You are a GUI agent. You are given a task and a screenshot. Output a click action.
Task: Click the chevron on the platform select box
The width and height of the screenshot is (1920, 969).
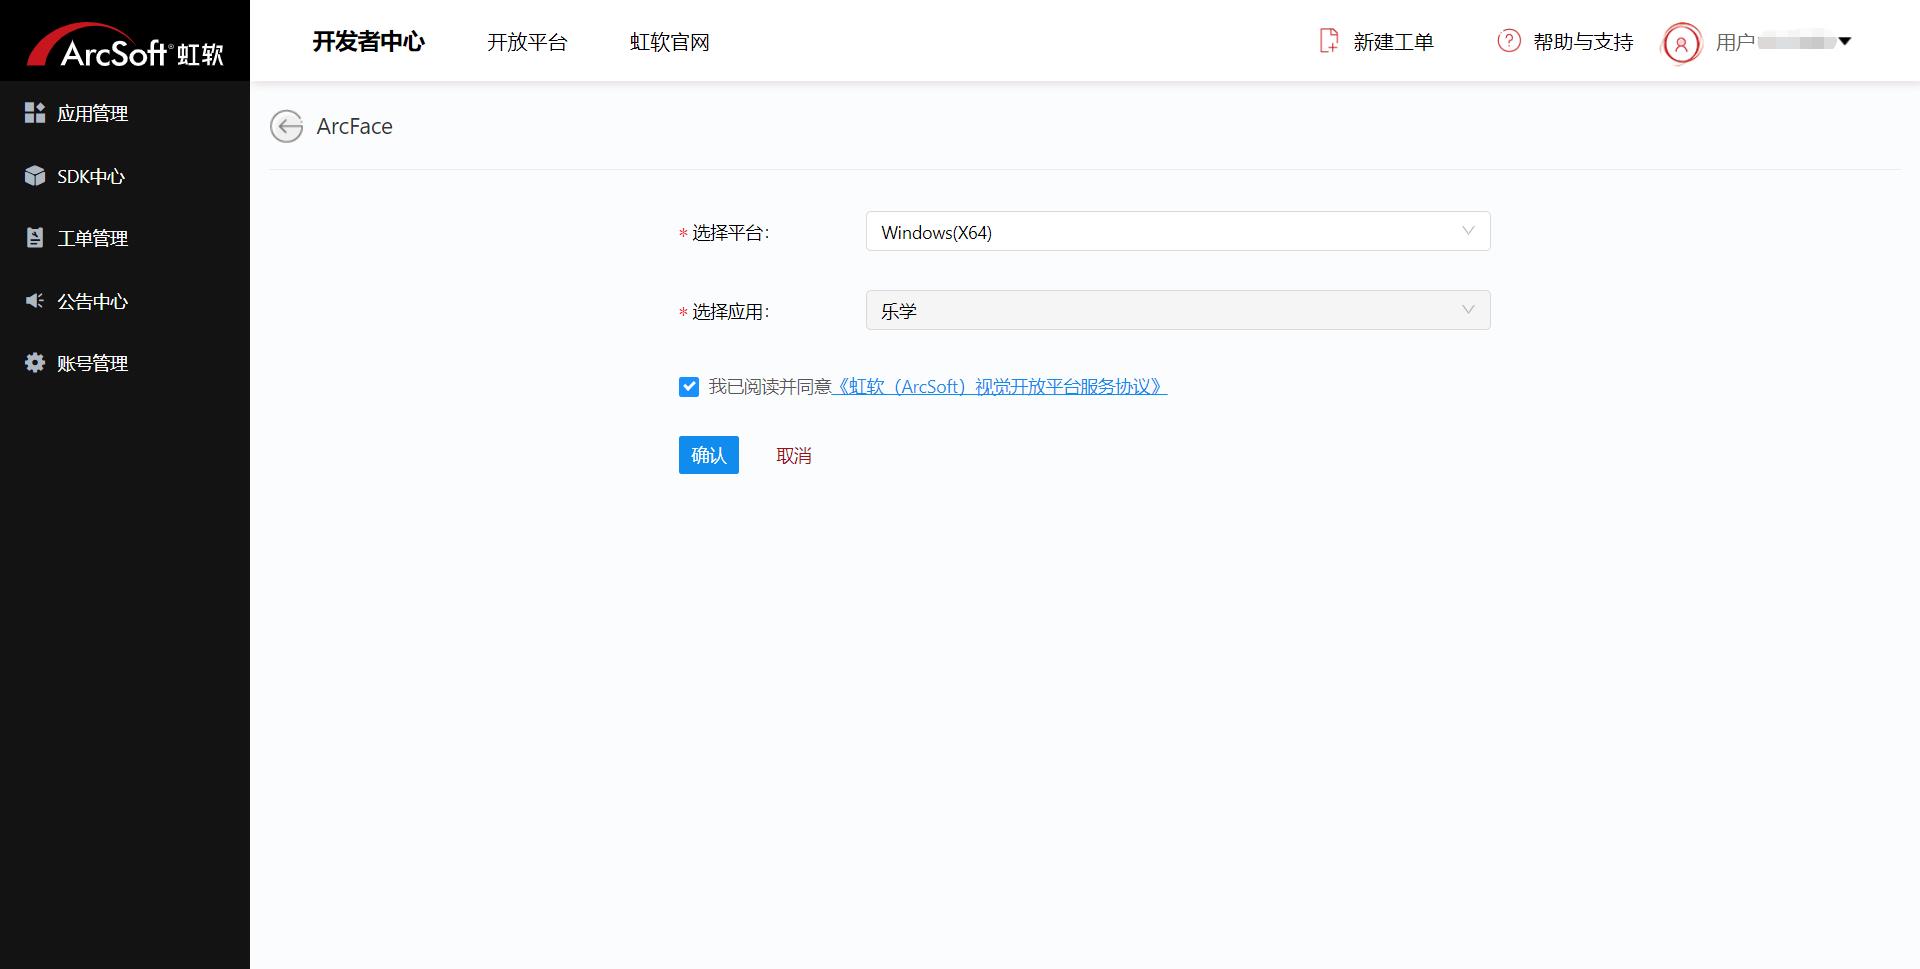1468,231
